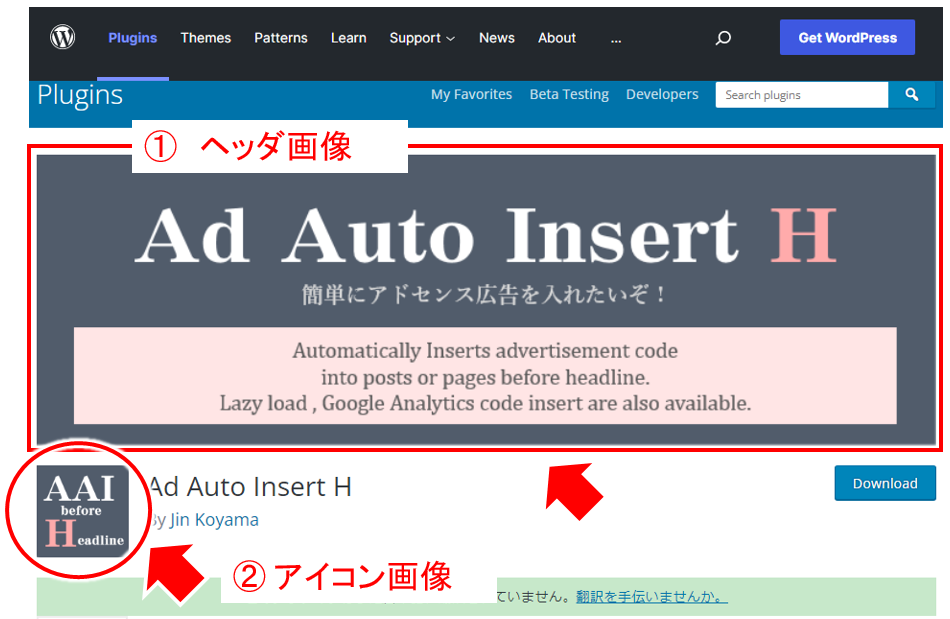Click the 翻訳を手伝いませんか link
Image resolution: width=950 pixels, height=619 pixels.
point(651,597)
